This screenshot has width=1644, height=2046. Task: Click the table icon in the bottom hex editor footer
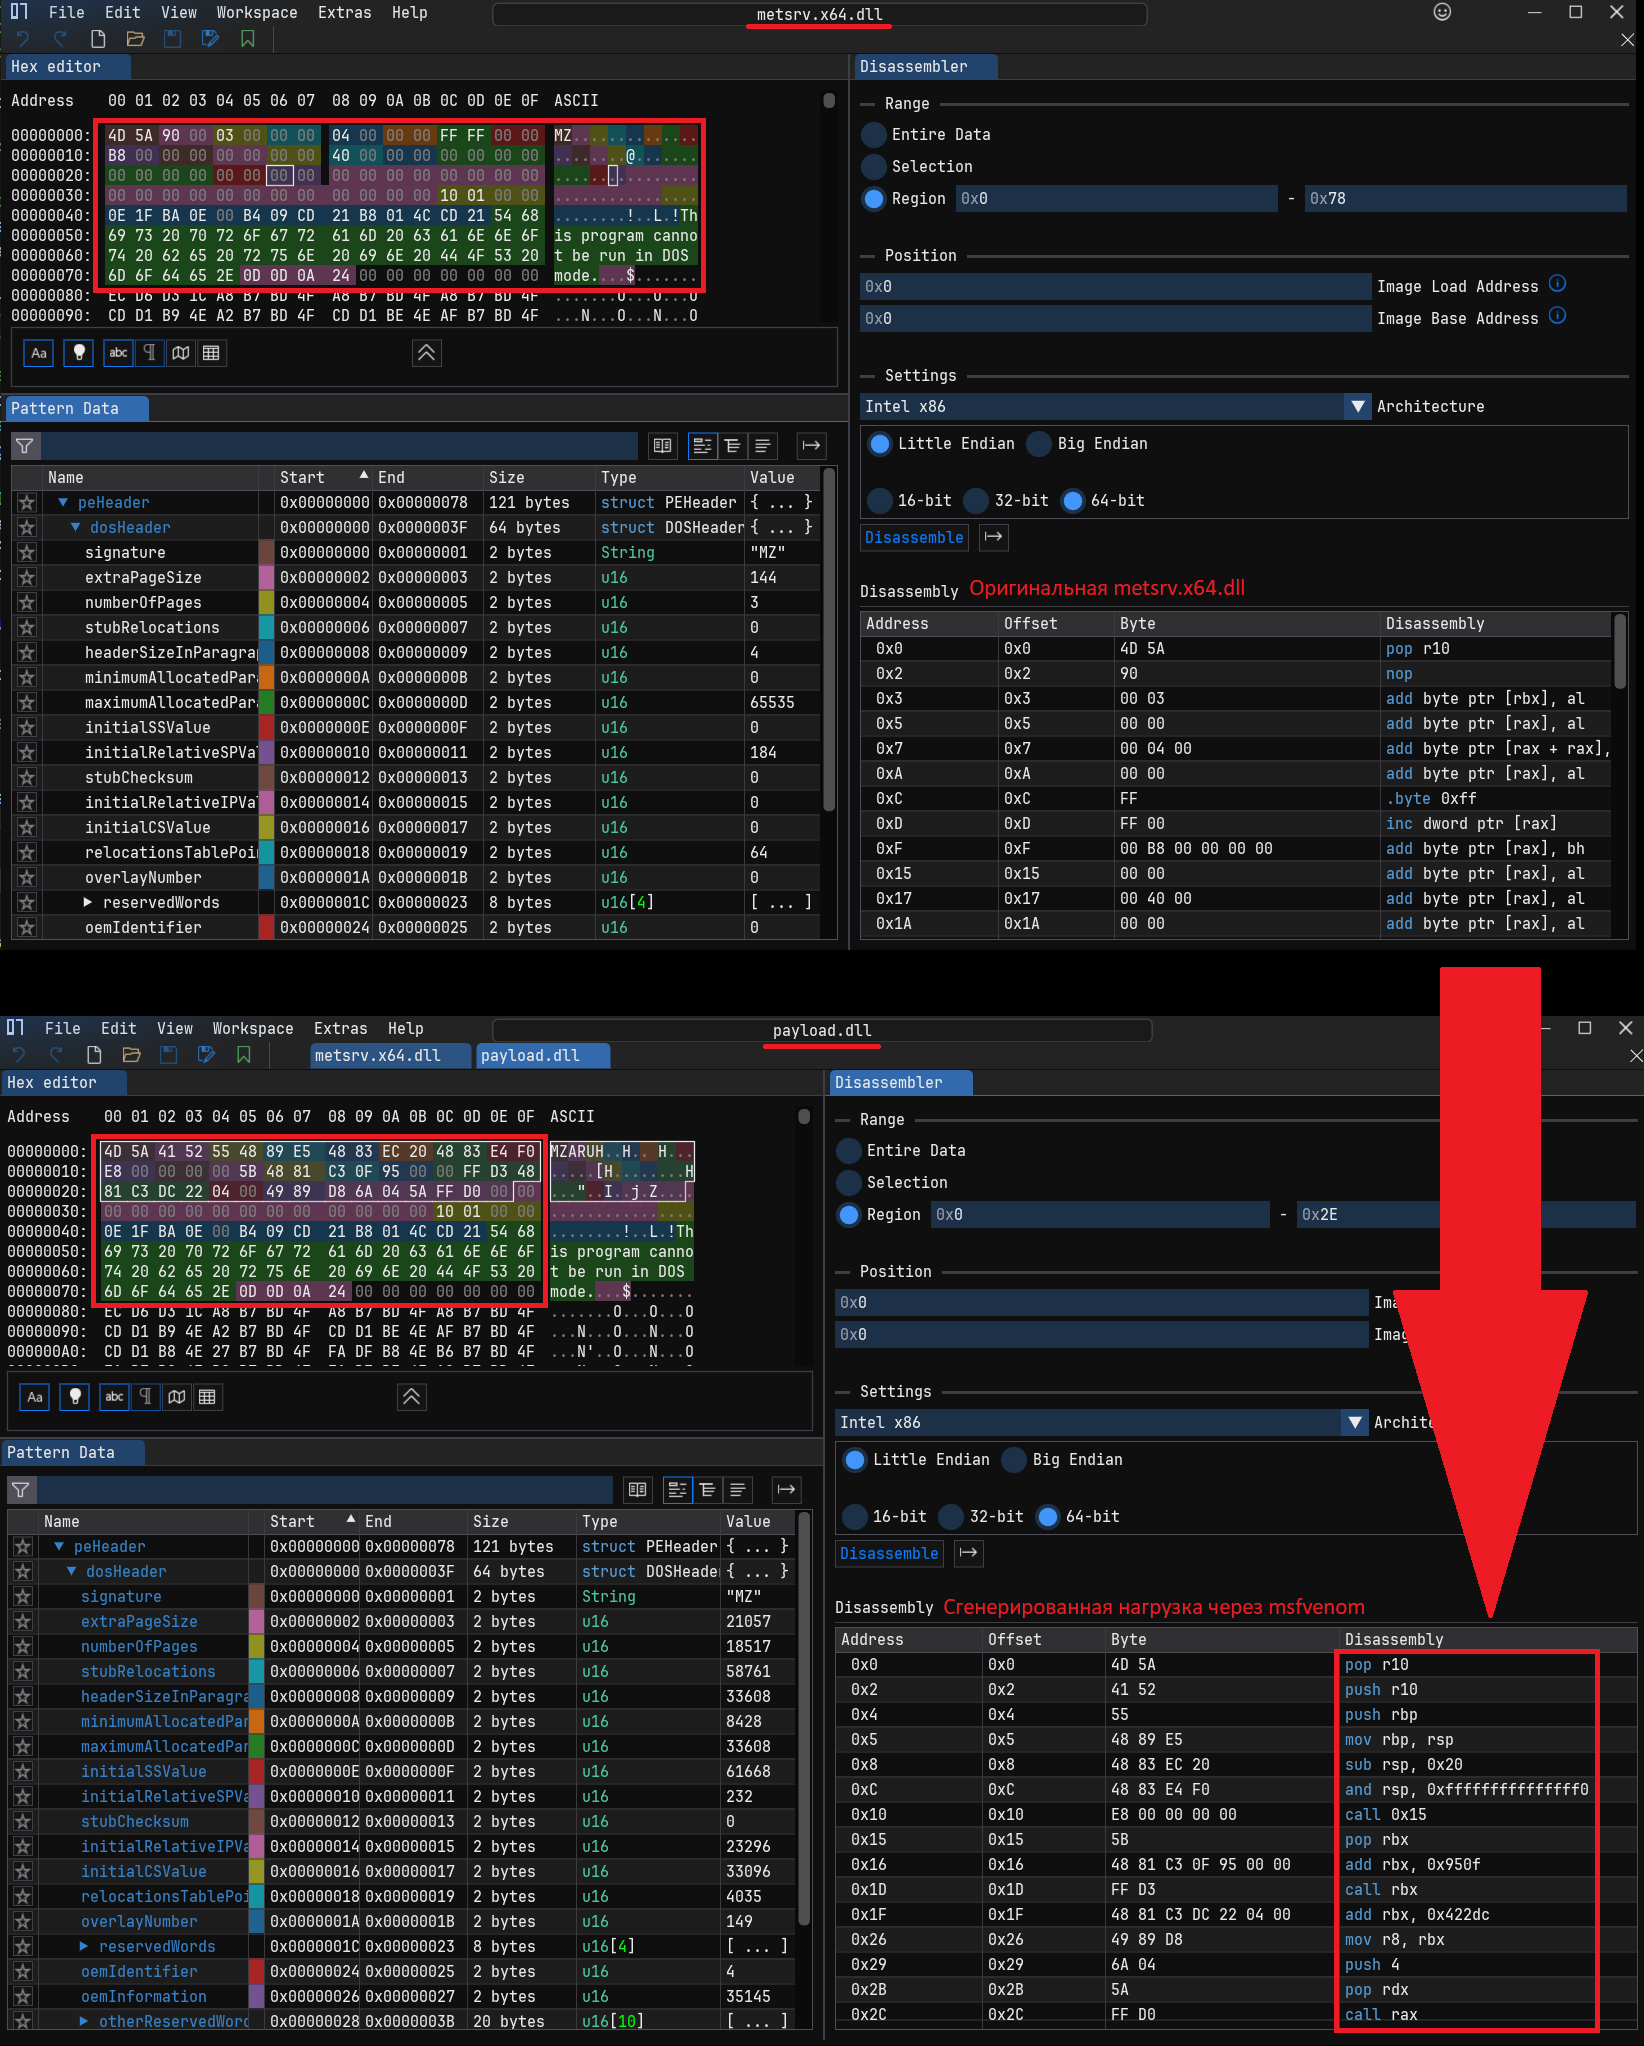coord(207,1397)
